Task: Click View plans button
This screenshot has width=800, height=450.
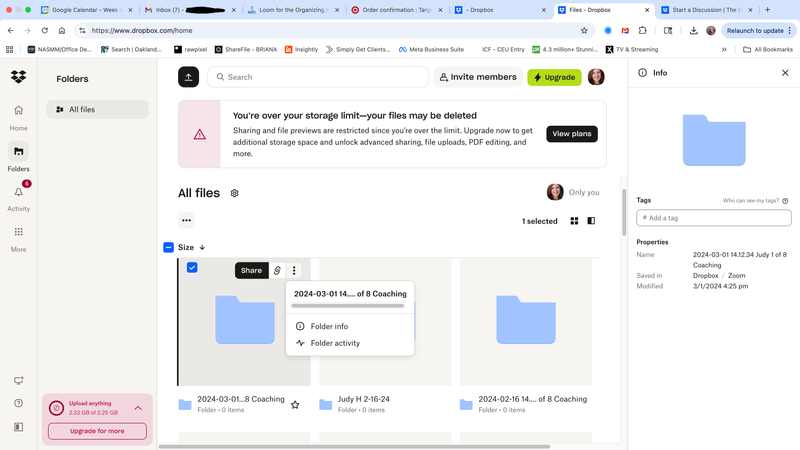Action: click(x=572, y=134)
